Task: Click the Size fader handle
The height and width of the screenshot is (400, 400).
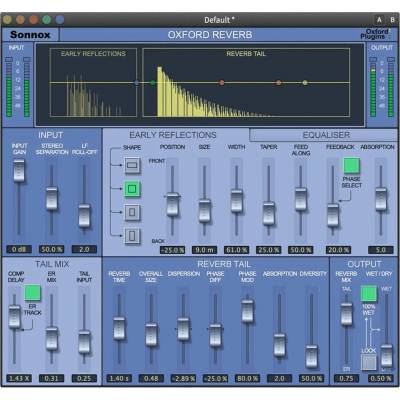Action: pyautogui.click(x=204, y=211)
